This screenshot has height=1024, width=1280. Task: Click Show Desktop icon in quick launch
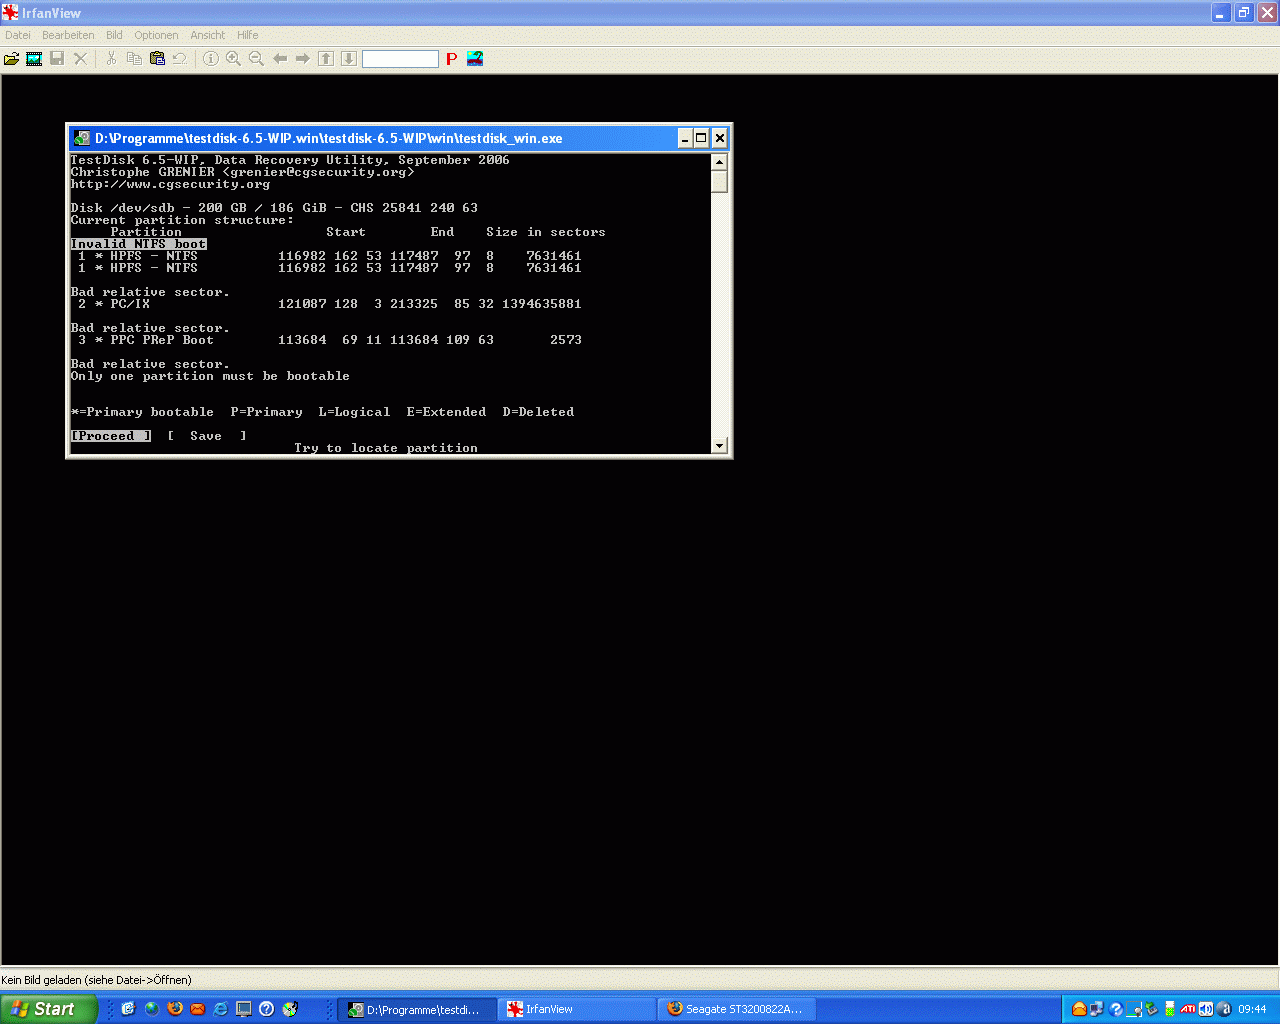(x=244, y=1009)
